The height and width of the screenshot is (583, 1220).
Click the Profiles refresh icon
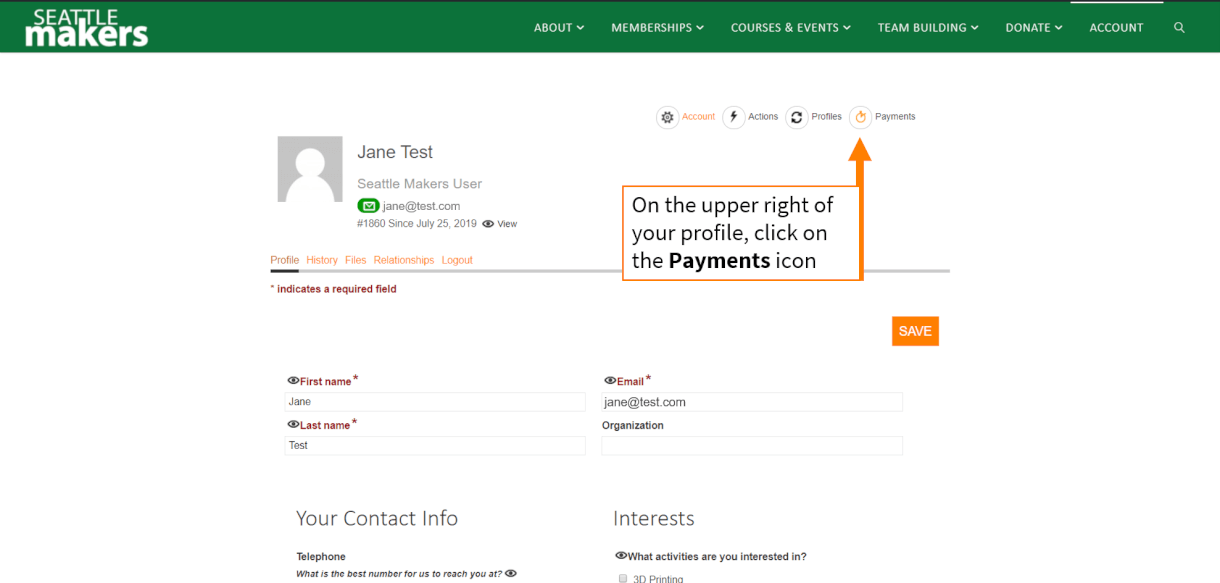point(796,117)
